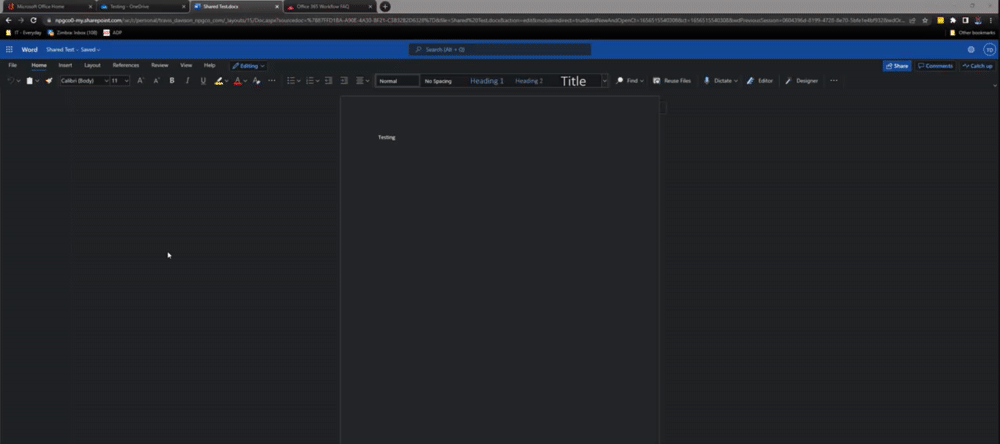
Task: Switch to the View tab
Action: [x=186, y=65]
